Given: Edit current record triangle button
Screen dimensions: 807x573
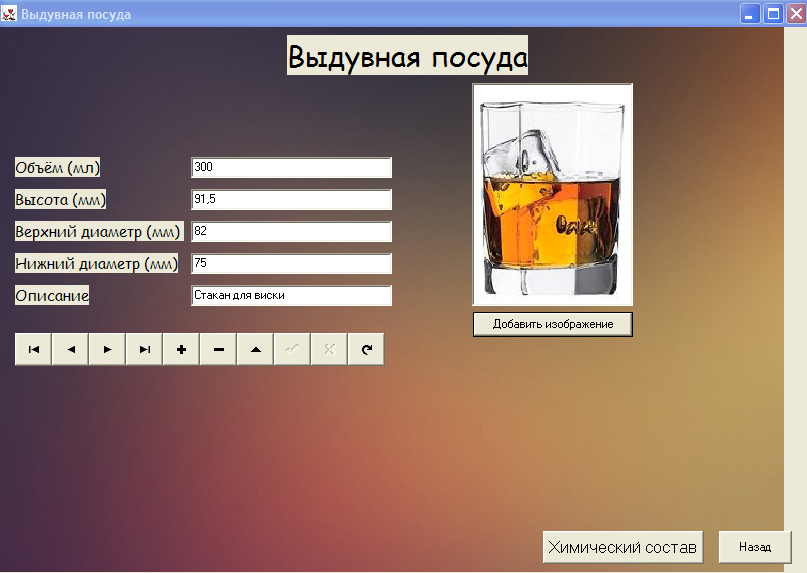Looking at the screenshot, I should click(255, 350).
